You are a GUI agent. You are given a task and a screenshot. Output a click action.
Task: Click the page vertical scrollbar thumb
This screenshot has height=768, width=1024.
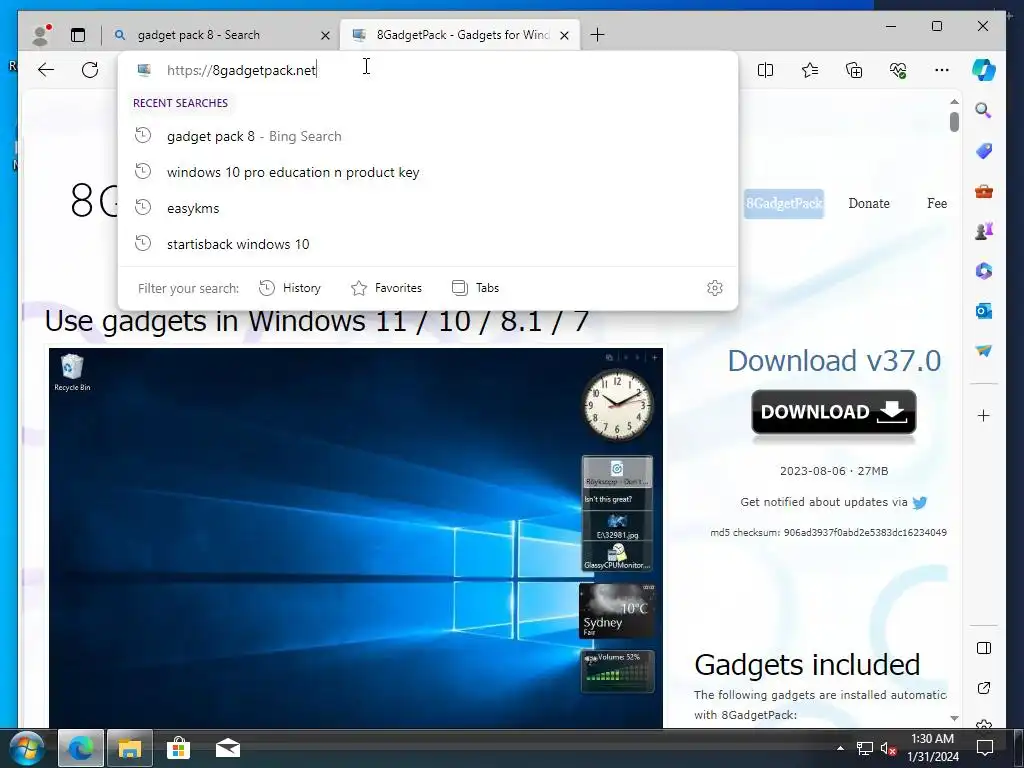coord(954,121)
